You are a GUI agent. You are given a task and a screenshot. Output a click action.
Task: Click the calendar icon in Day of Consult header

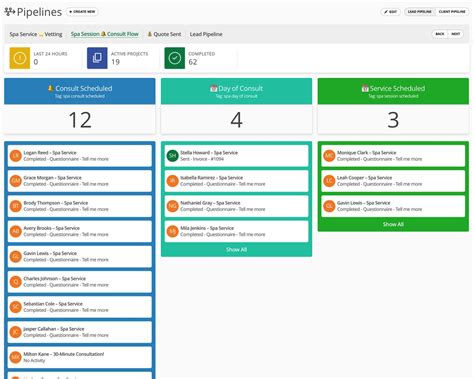[x=214, y=88]
